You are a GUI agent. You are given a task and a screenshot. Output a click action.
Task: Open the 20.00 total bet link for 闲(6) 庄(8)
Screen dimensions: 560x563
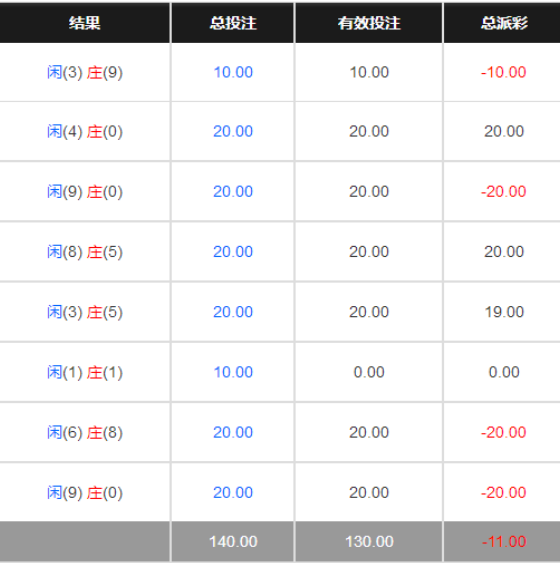[233, 432]
